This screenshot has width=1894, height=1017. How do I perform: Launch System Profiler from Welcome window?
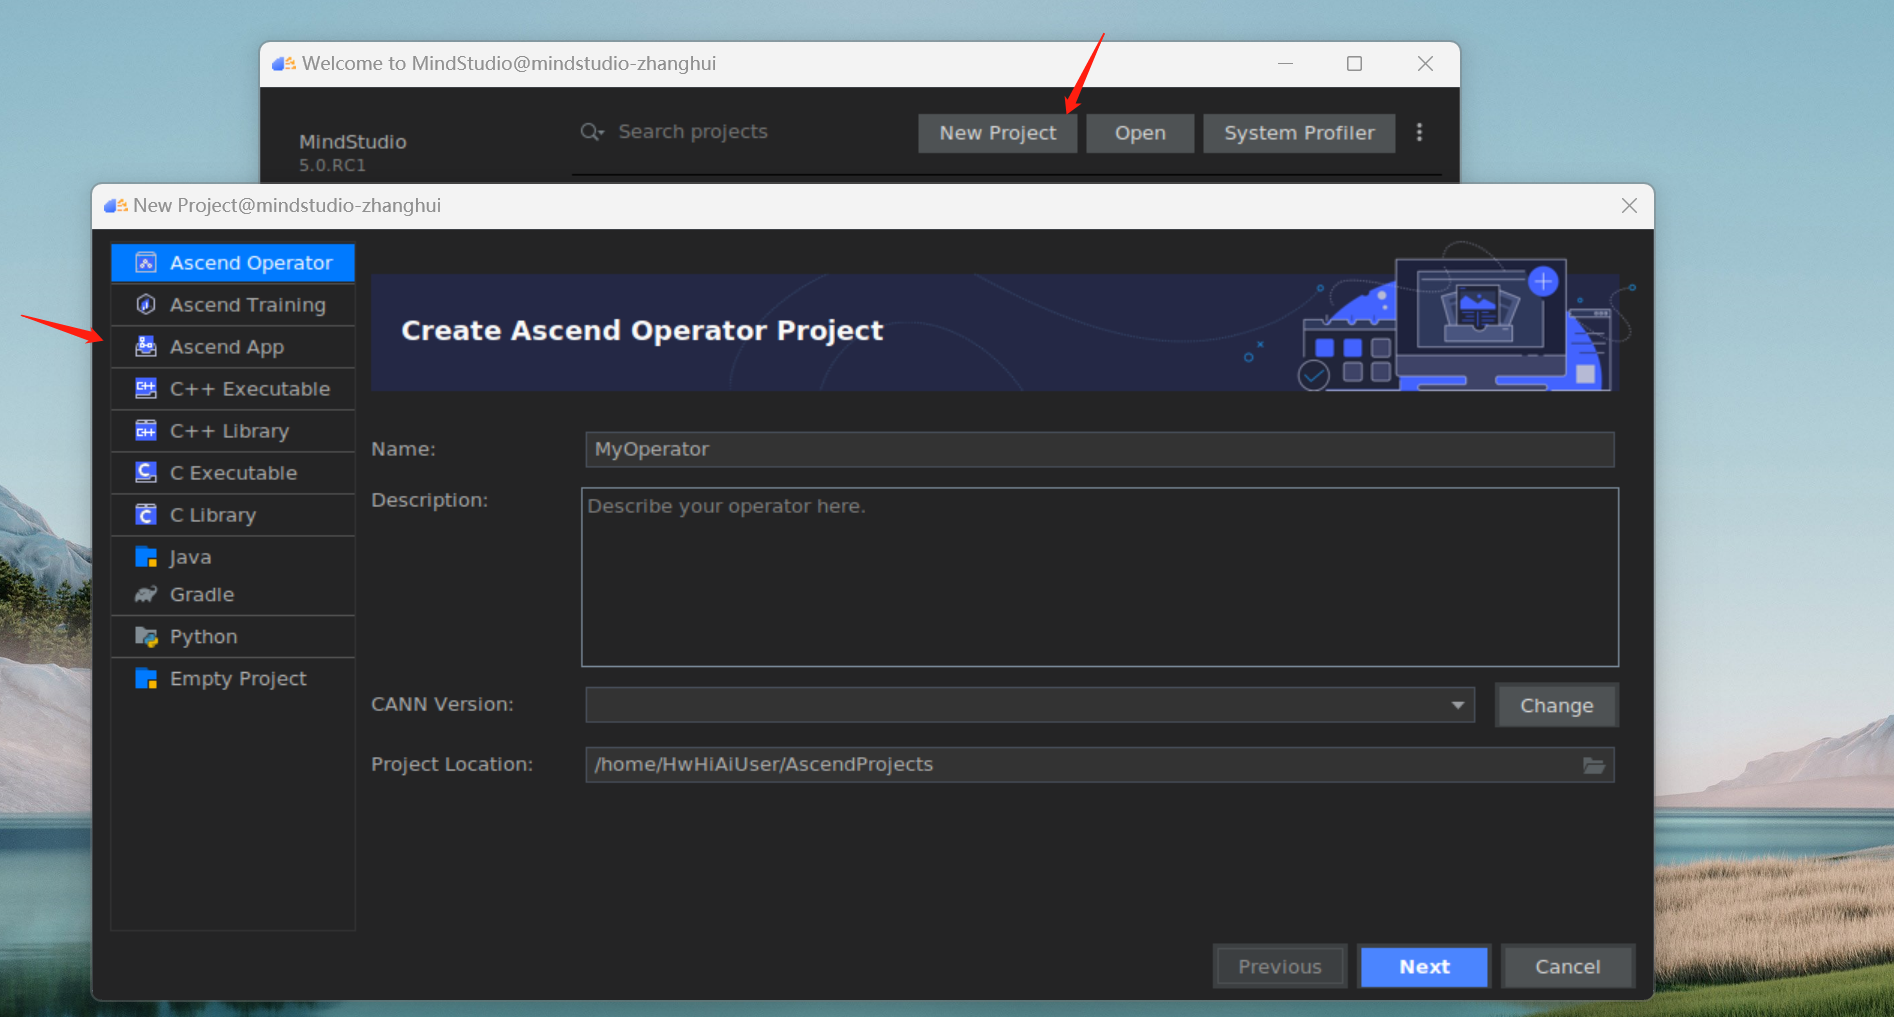point(1299,133)
